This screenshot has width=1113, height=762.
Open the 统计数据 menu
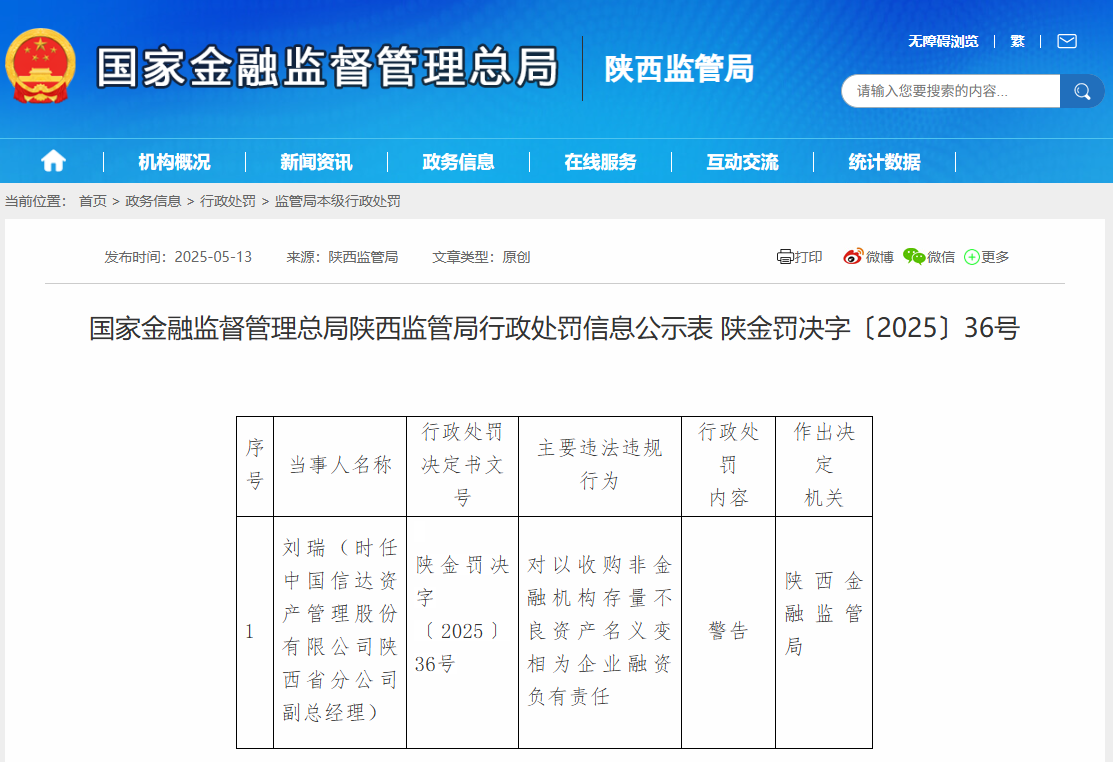pyautogui.click(x=884, y=162)
